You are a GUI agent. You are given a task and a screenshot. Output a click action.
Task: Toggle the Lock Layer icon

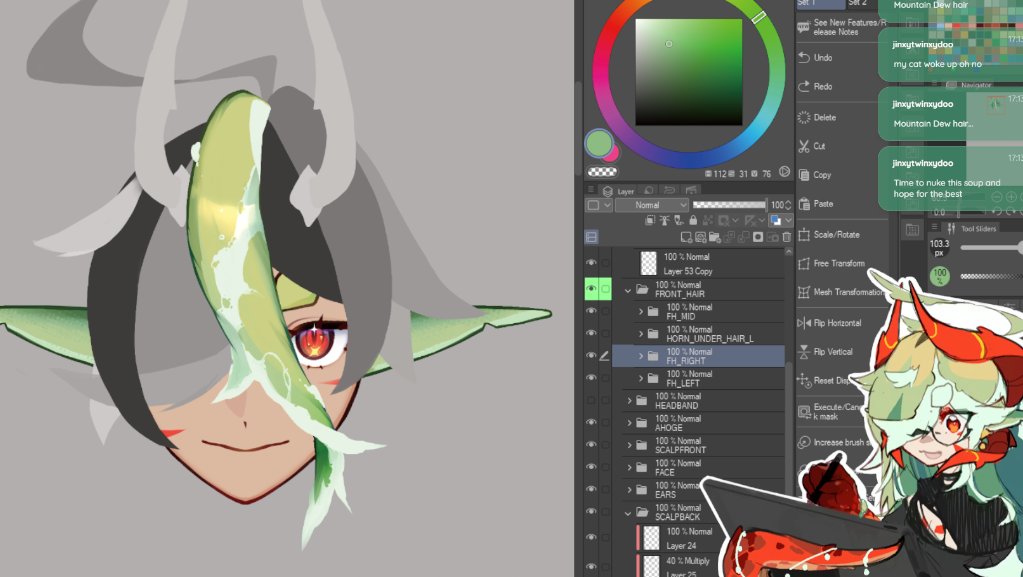click(x=693, y=221)
